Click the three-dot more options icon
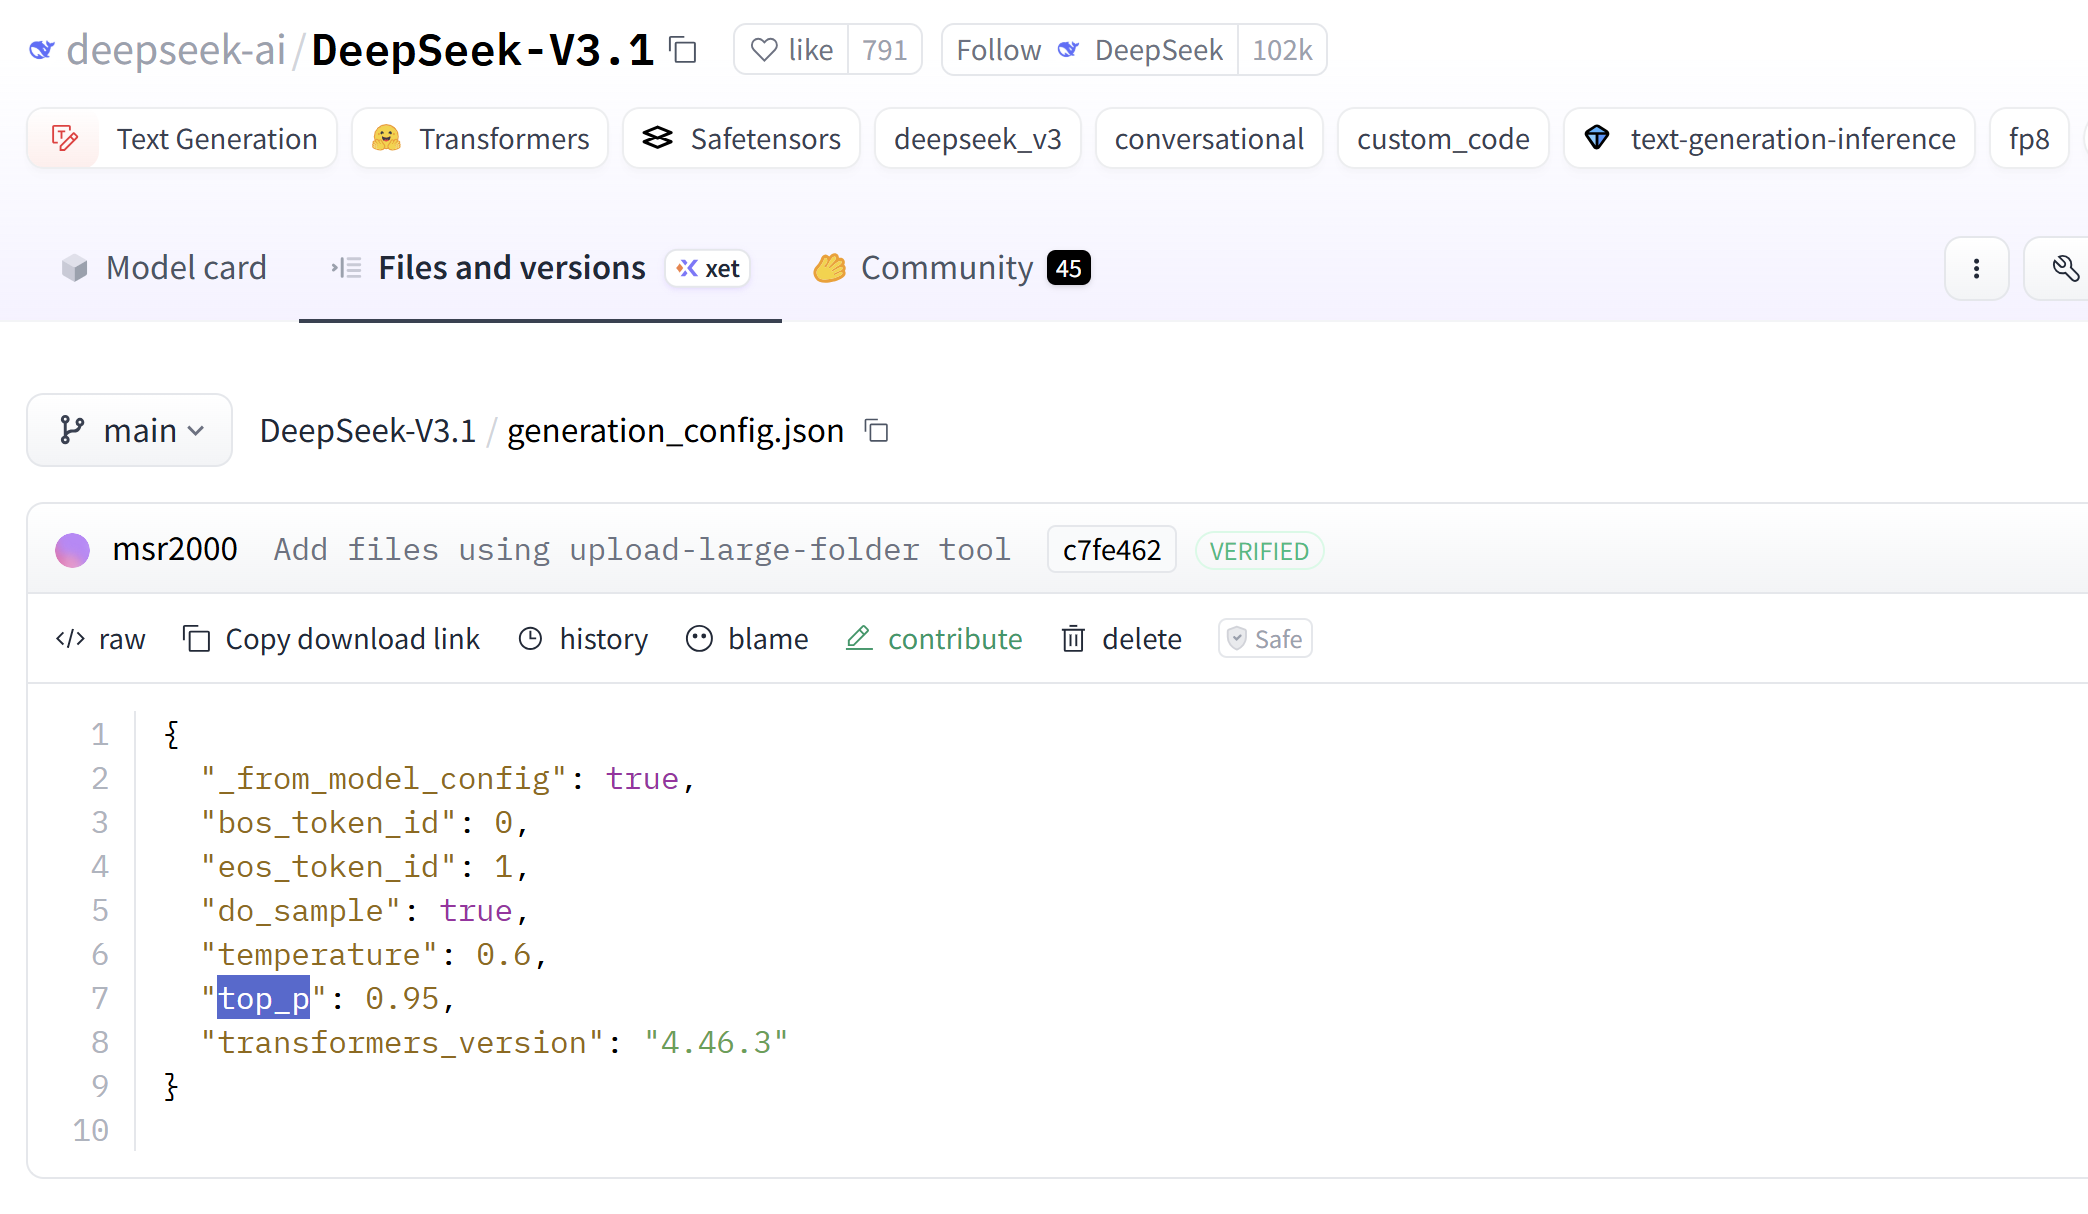The width and height of the screenshot is (2088, 1214). (x=1976, y=268)
